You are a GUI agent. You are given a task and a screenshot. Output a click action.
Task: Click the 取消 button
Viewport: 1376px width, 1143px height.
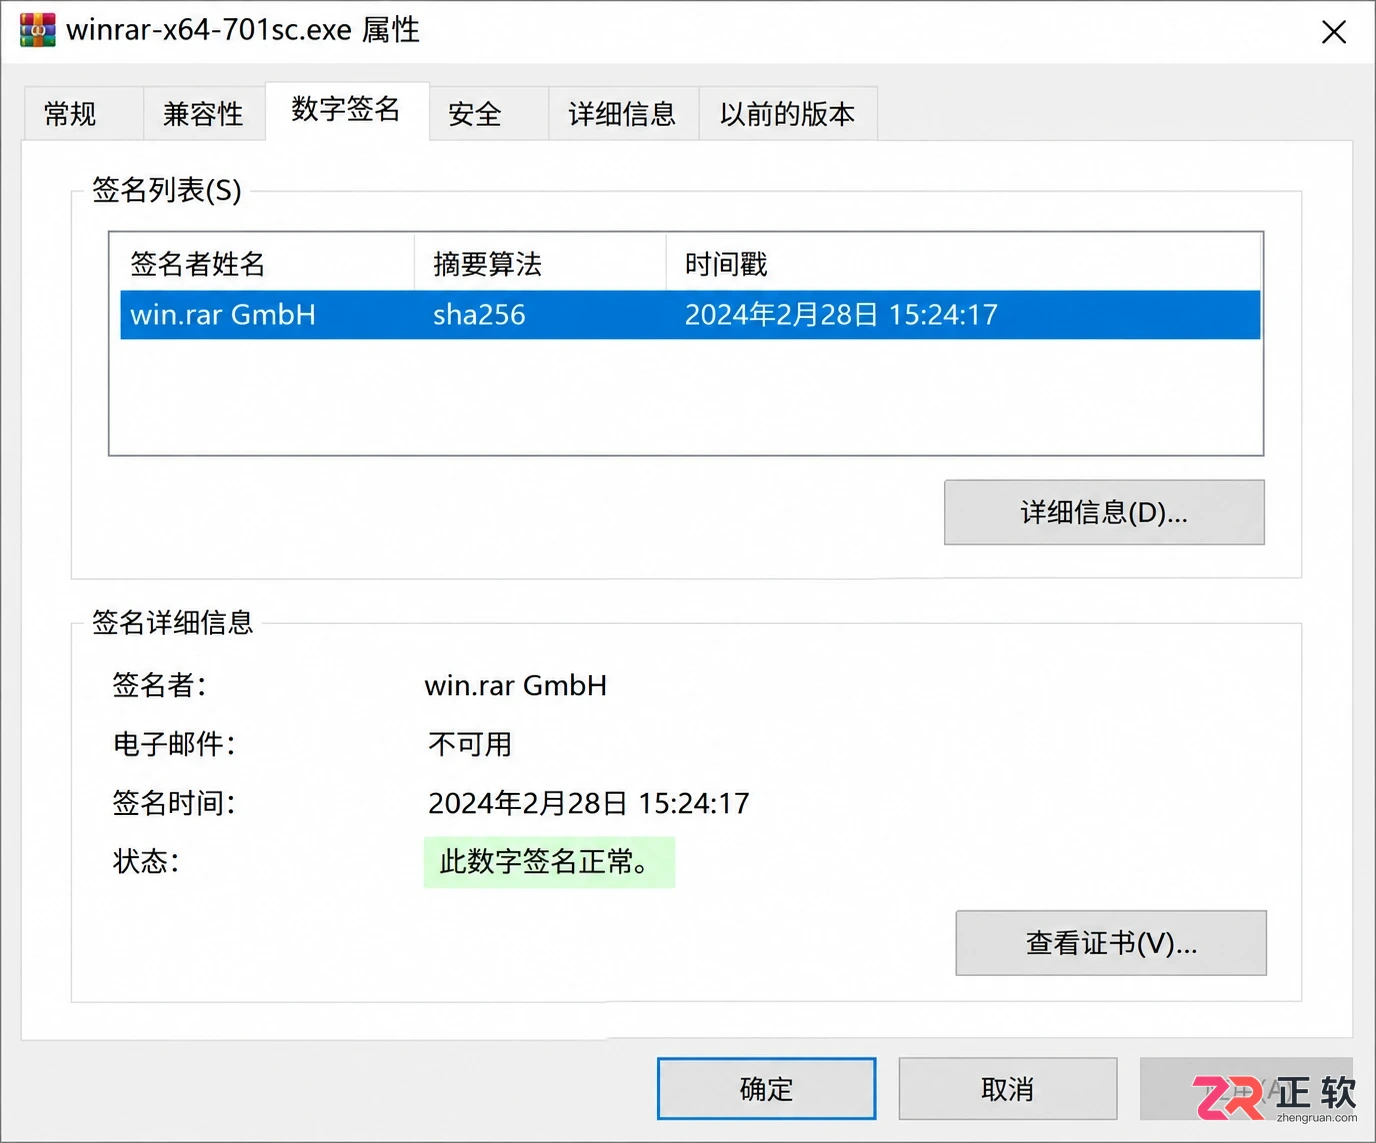click(1008, 1089)
